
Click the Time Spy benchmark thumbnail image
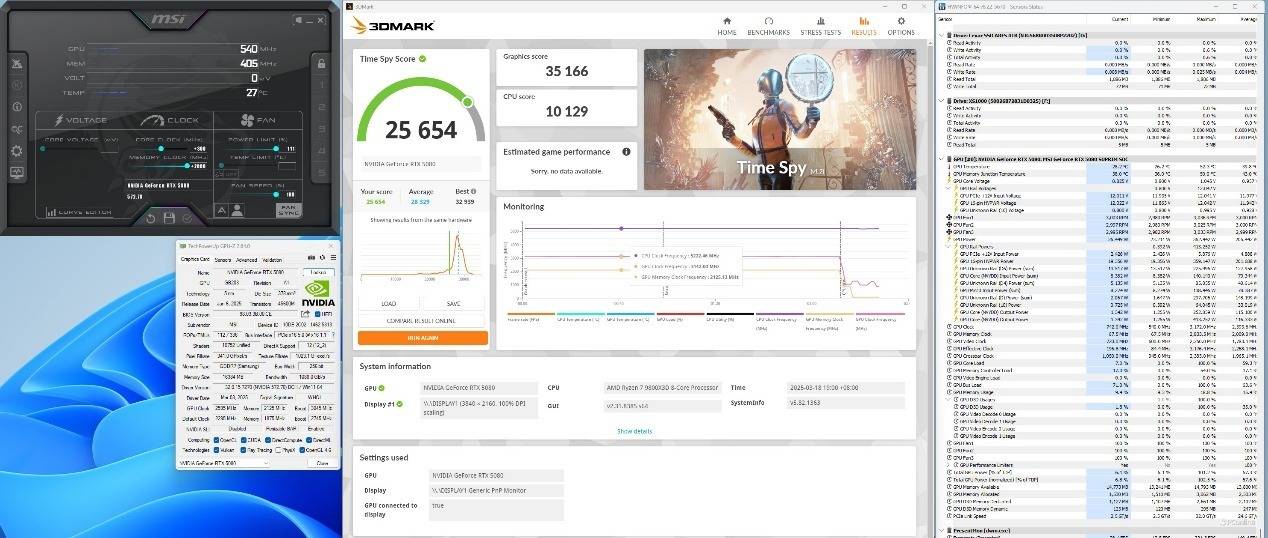click(780, 119)
